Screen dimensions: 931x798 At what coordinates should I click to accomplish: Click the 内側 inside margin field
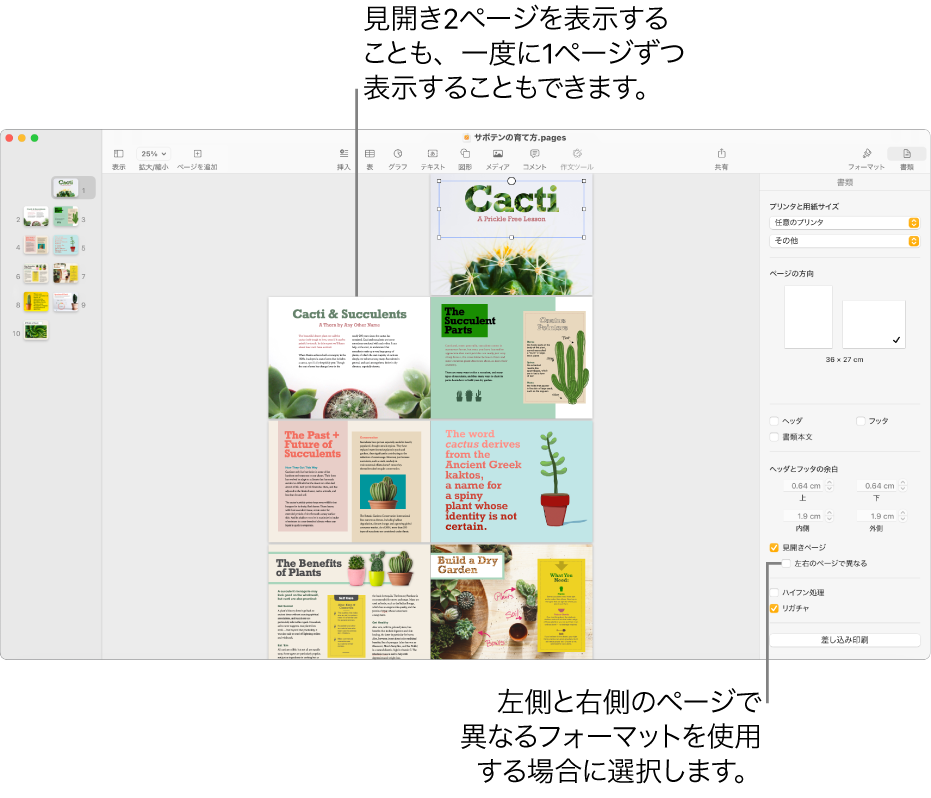tap(802, 516)
